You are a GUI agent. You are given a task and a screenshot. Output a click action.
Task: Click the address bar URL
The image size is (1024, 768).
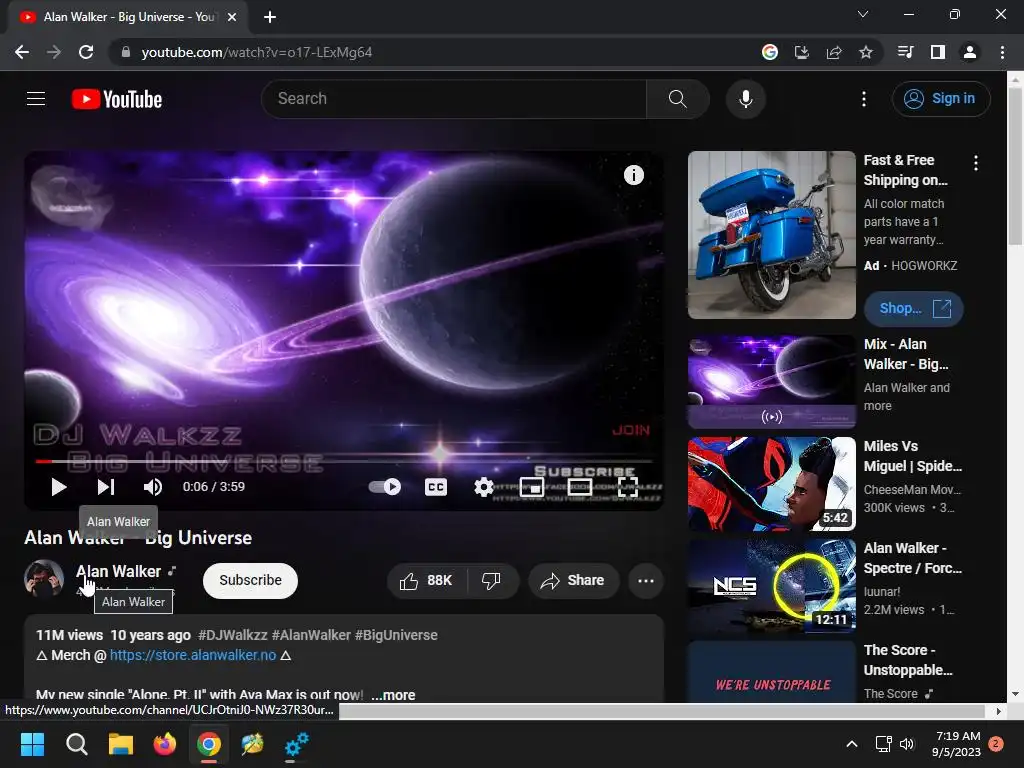[x=257, y=52]
